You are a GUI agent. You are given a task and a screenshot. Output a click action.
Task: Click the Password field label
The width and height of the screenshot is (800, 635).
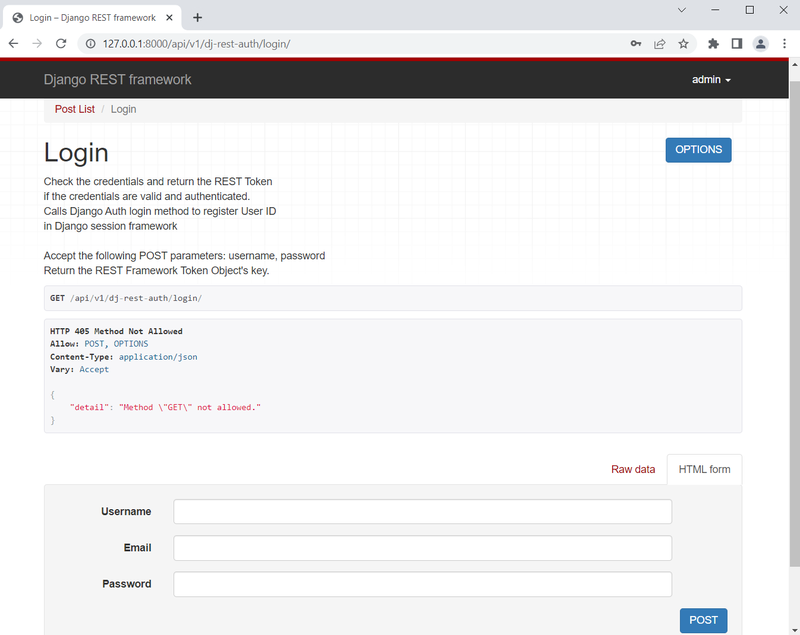click(x=127, y=584)
